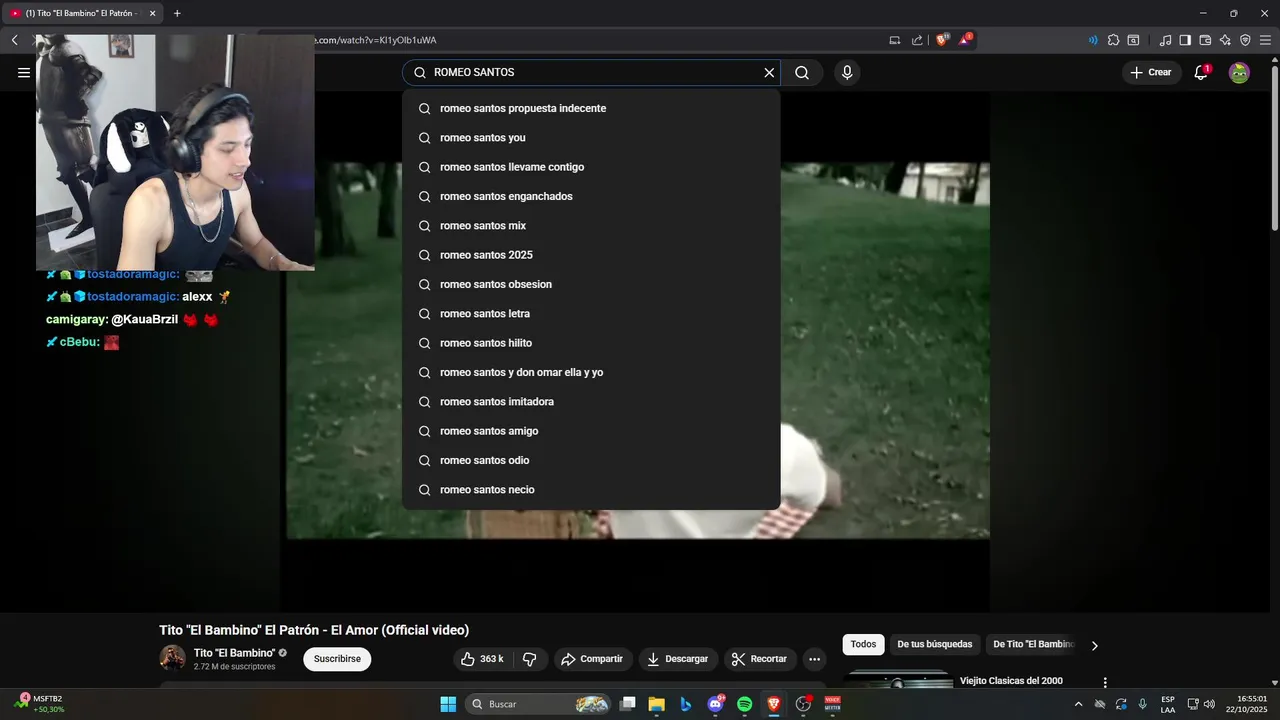This screenshot has height=720, width=1280.
Task: Choose suggestion romeo santos llevame contigo
Action: click(591, 167)
